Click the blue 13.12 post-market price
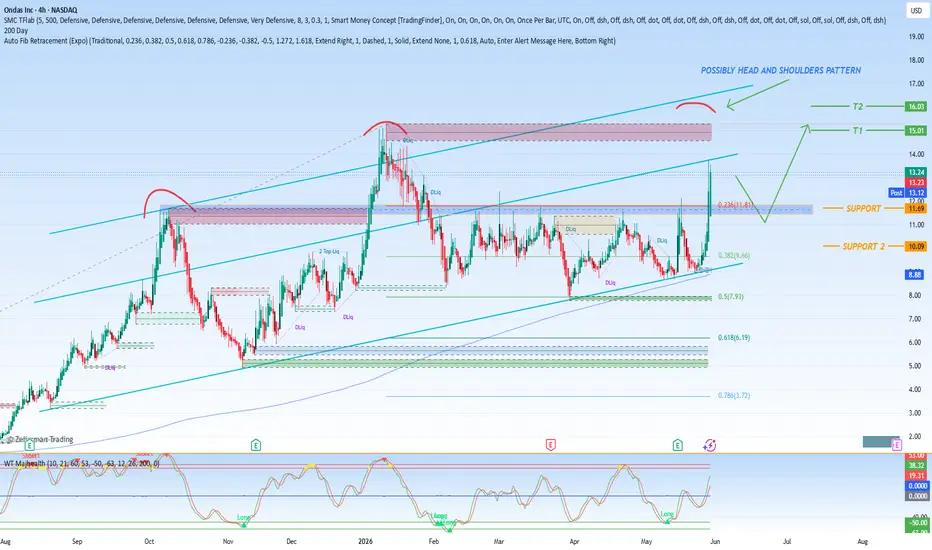Image resolution: width=932 pixels, height=550 pixels. pos(915,193)
